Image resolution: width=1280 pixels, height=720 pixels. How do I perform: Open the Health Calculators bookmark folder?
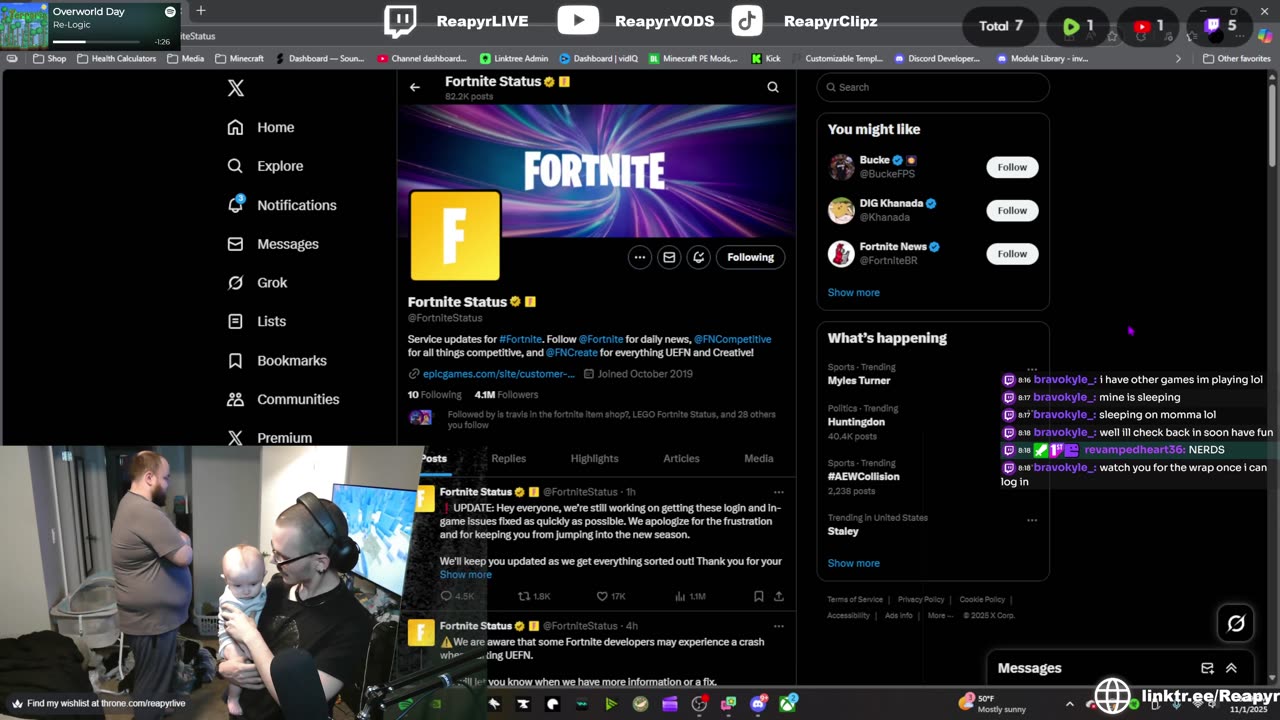pyautogui.click(x=115, y=59)
